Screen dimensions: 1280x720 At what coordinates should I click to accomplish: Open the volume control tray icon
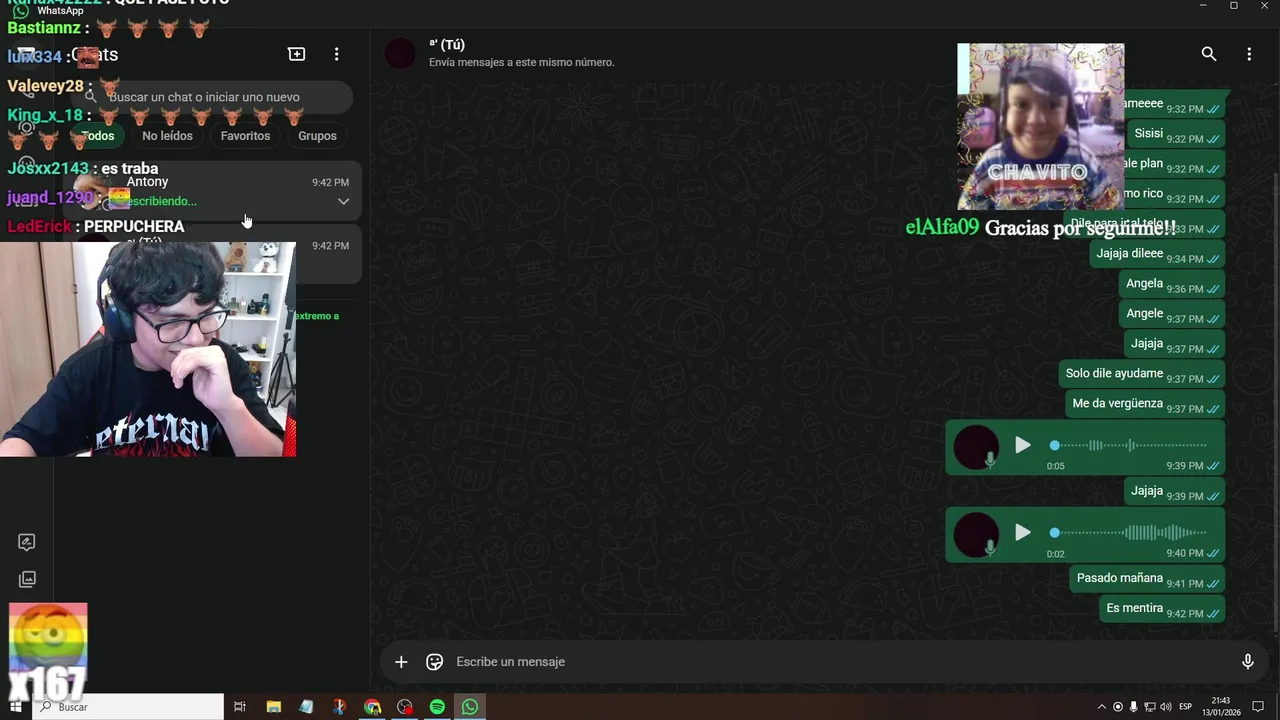click(x=1165, y=707)
